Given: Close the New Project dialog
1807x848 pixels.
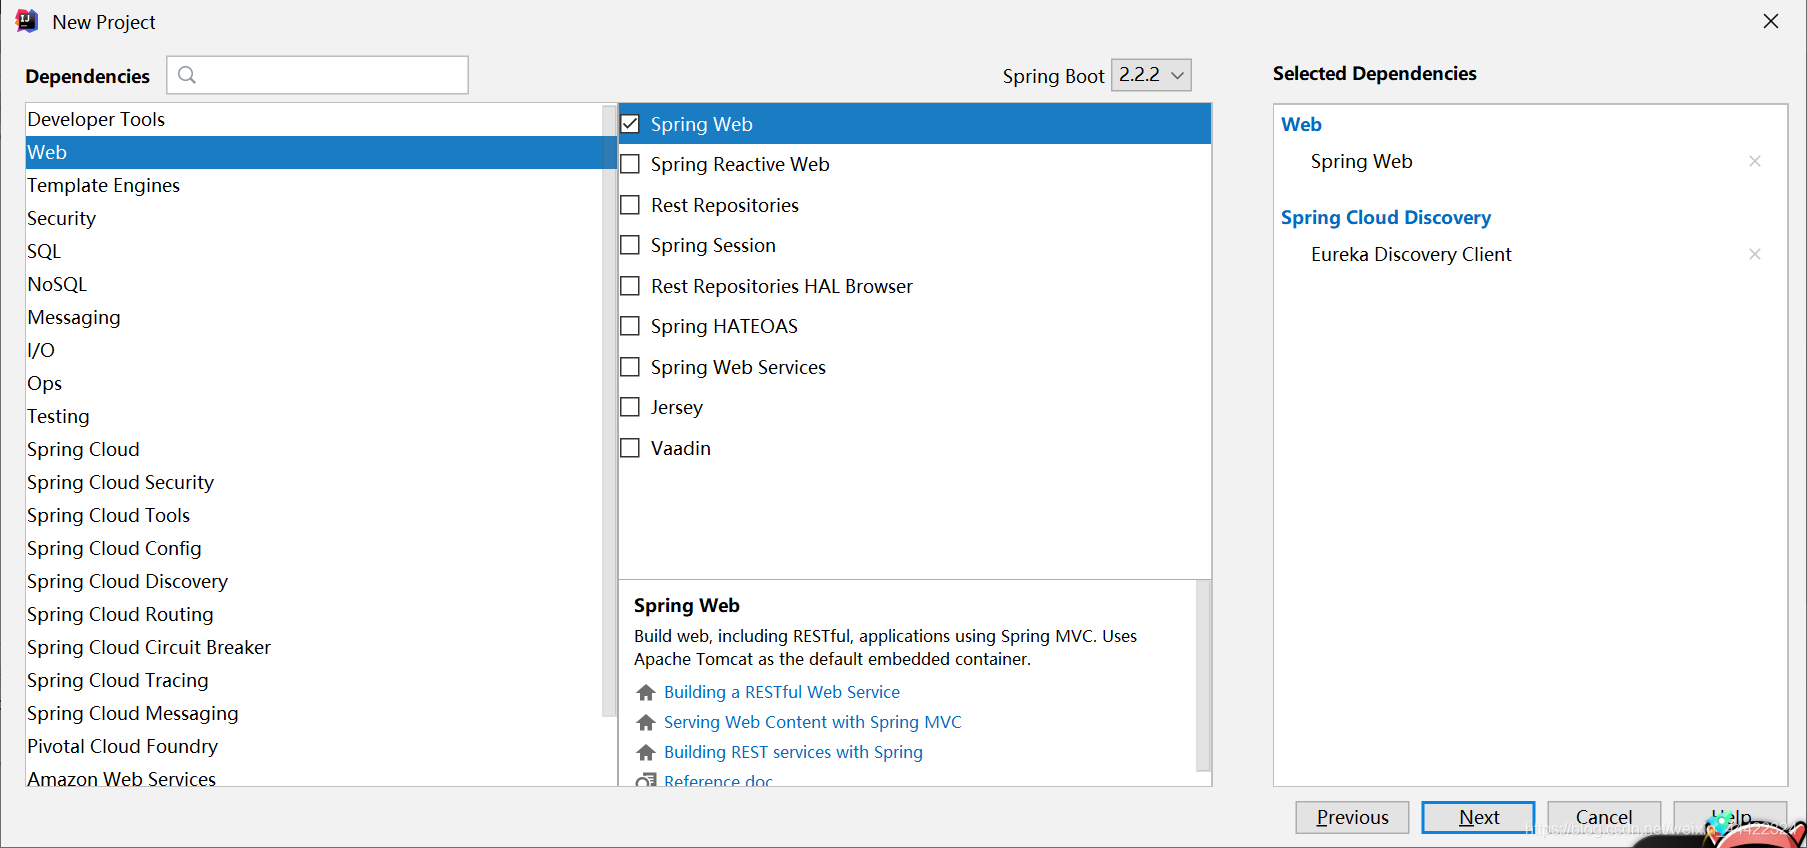Looking at the screenshot, I should pos(1770,21).
